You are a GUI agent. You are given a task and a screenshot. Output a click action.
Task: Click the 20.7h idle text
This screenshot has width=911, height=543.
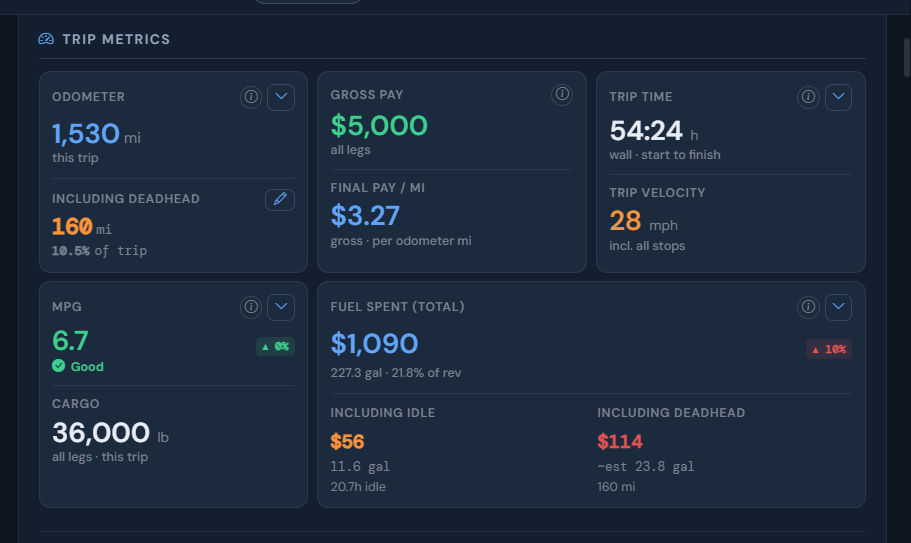(x=358, y=487)
